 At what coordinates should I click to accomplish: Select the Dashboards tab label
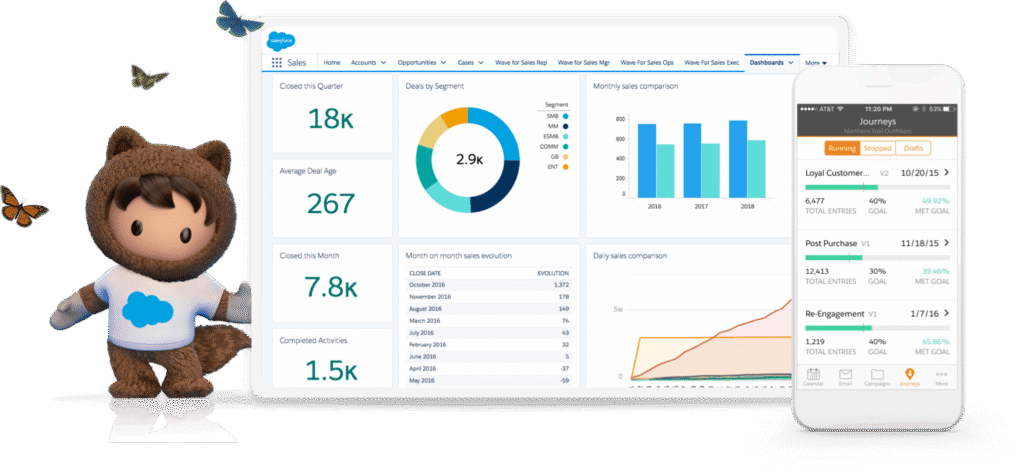point(766,63)
